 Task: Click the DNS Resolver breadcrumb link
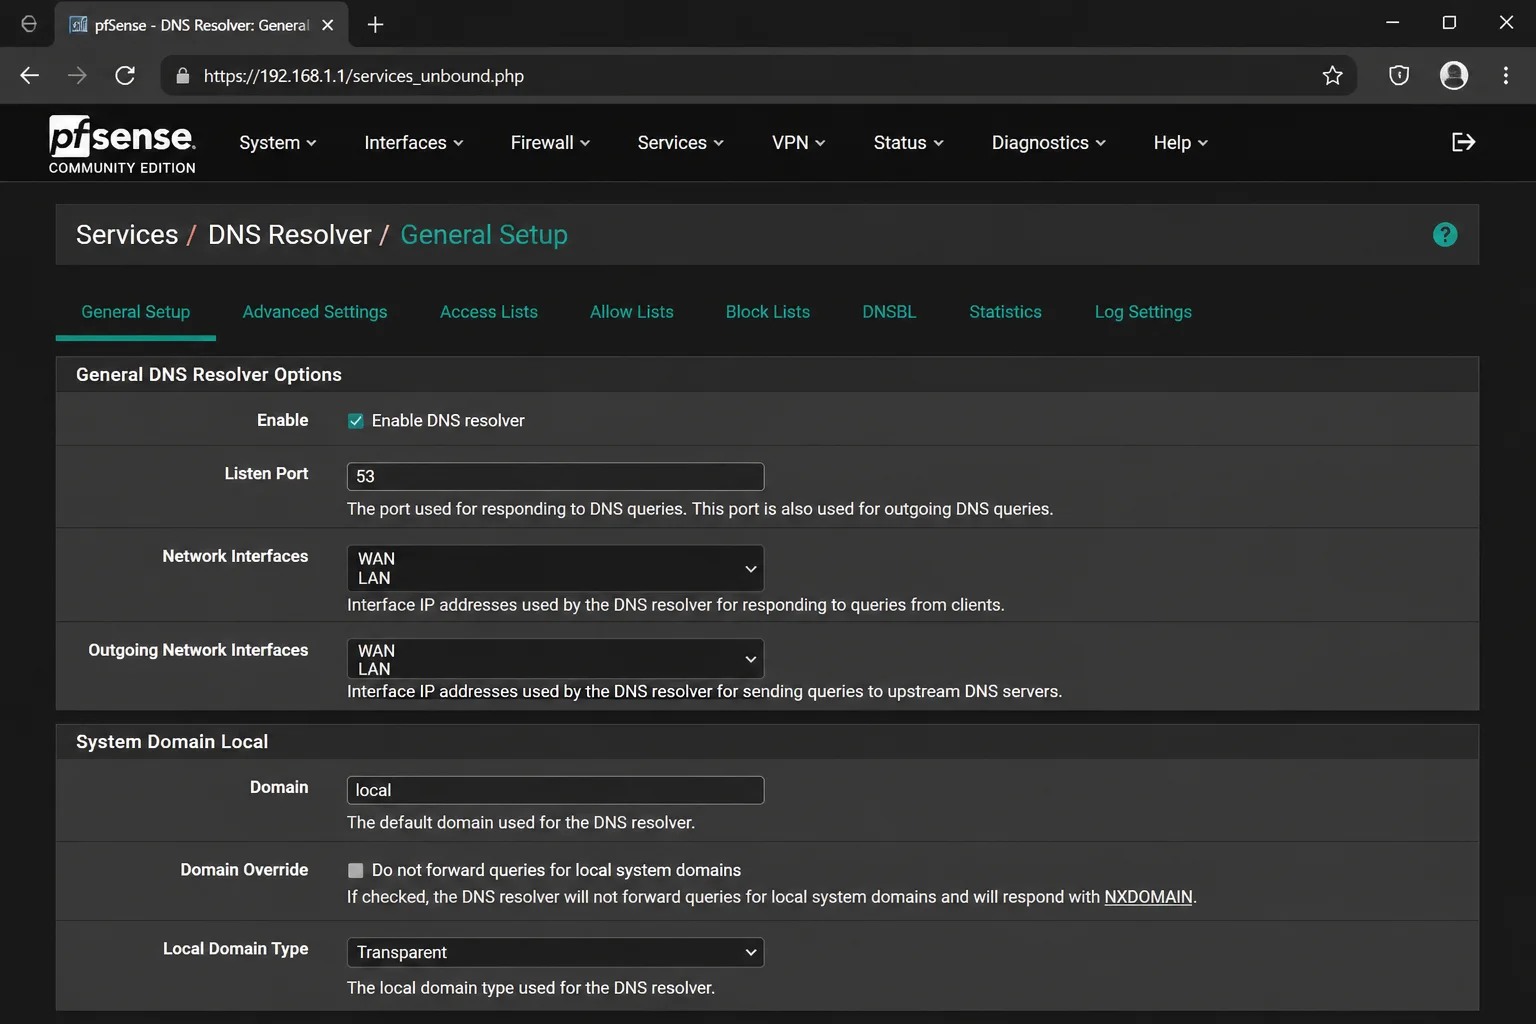(x=290, y=235)
